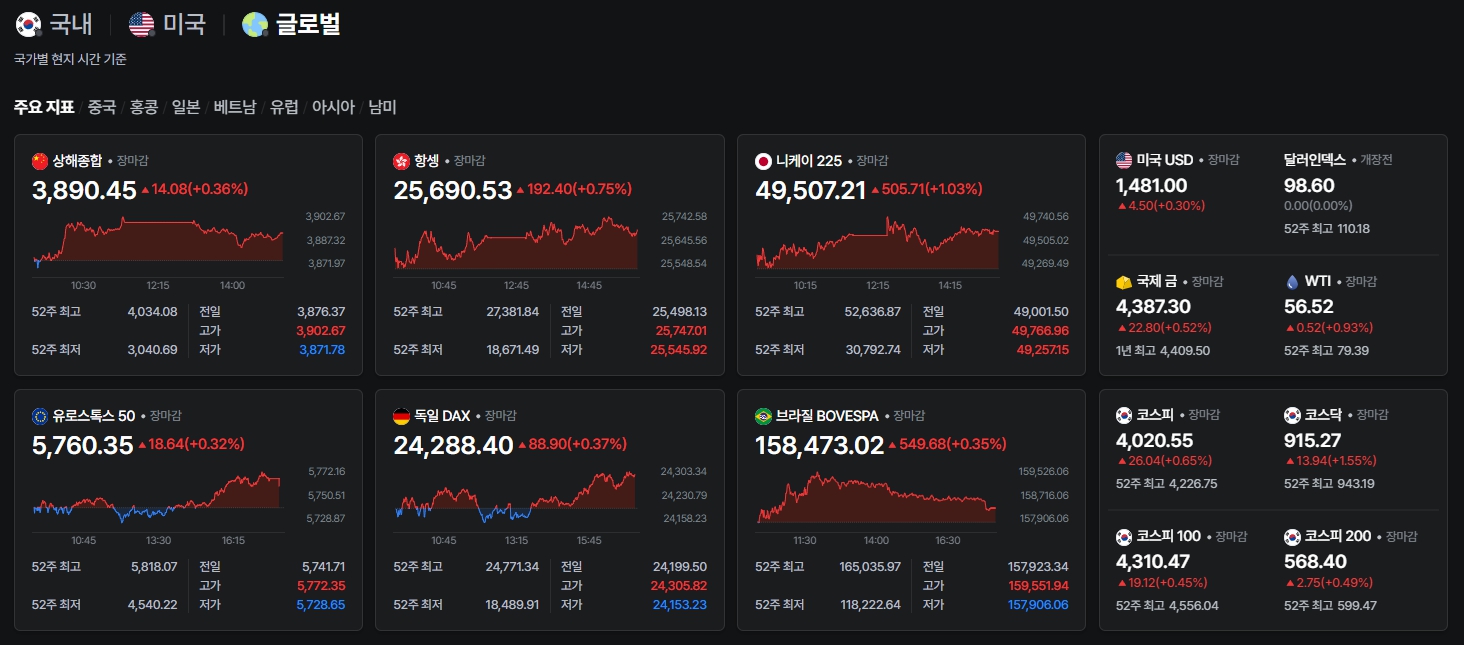This screenshot has width=1464, height=645.
Task: Click the 항셍 intraday price chart
Action: [516, 241]
